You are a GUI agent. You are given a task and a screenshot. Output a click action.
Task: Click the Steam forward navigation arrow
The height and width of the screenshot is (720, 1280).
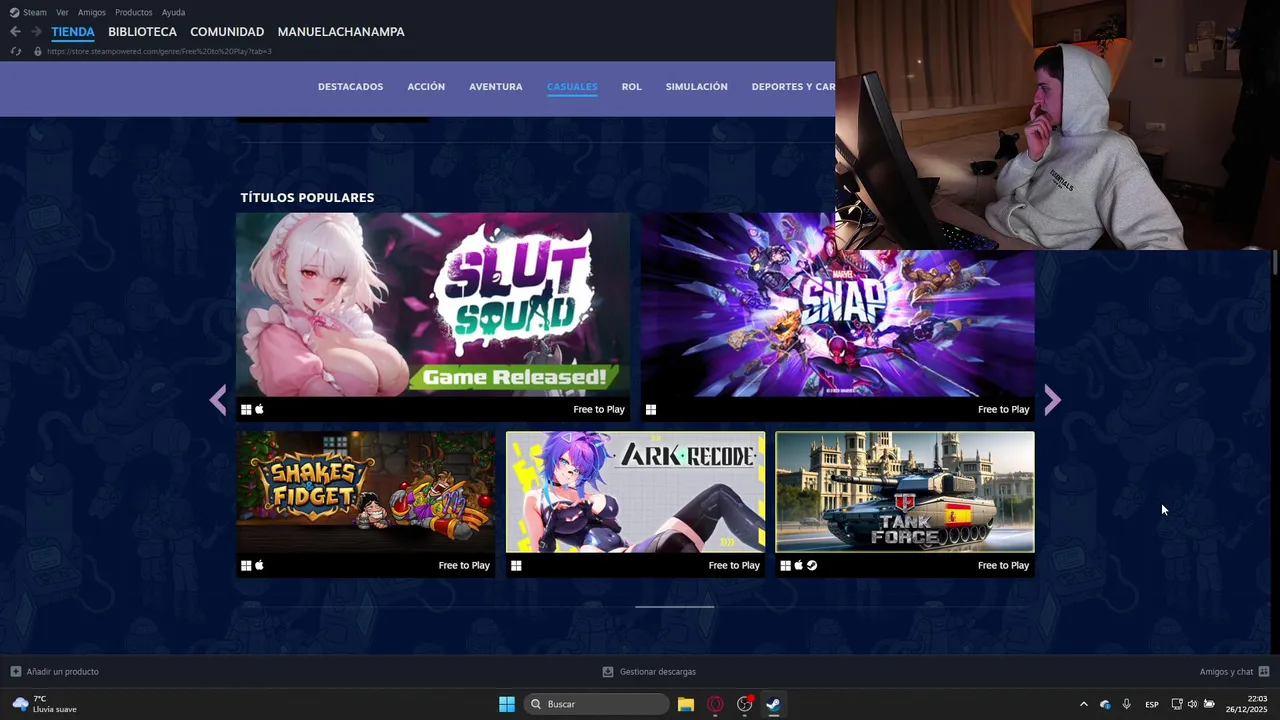36,32
